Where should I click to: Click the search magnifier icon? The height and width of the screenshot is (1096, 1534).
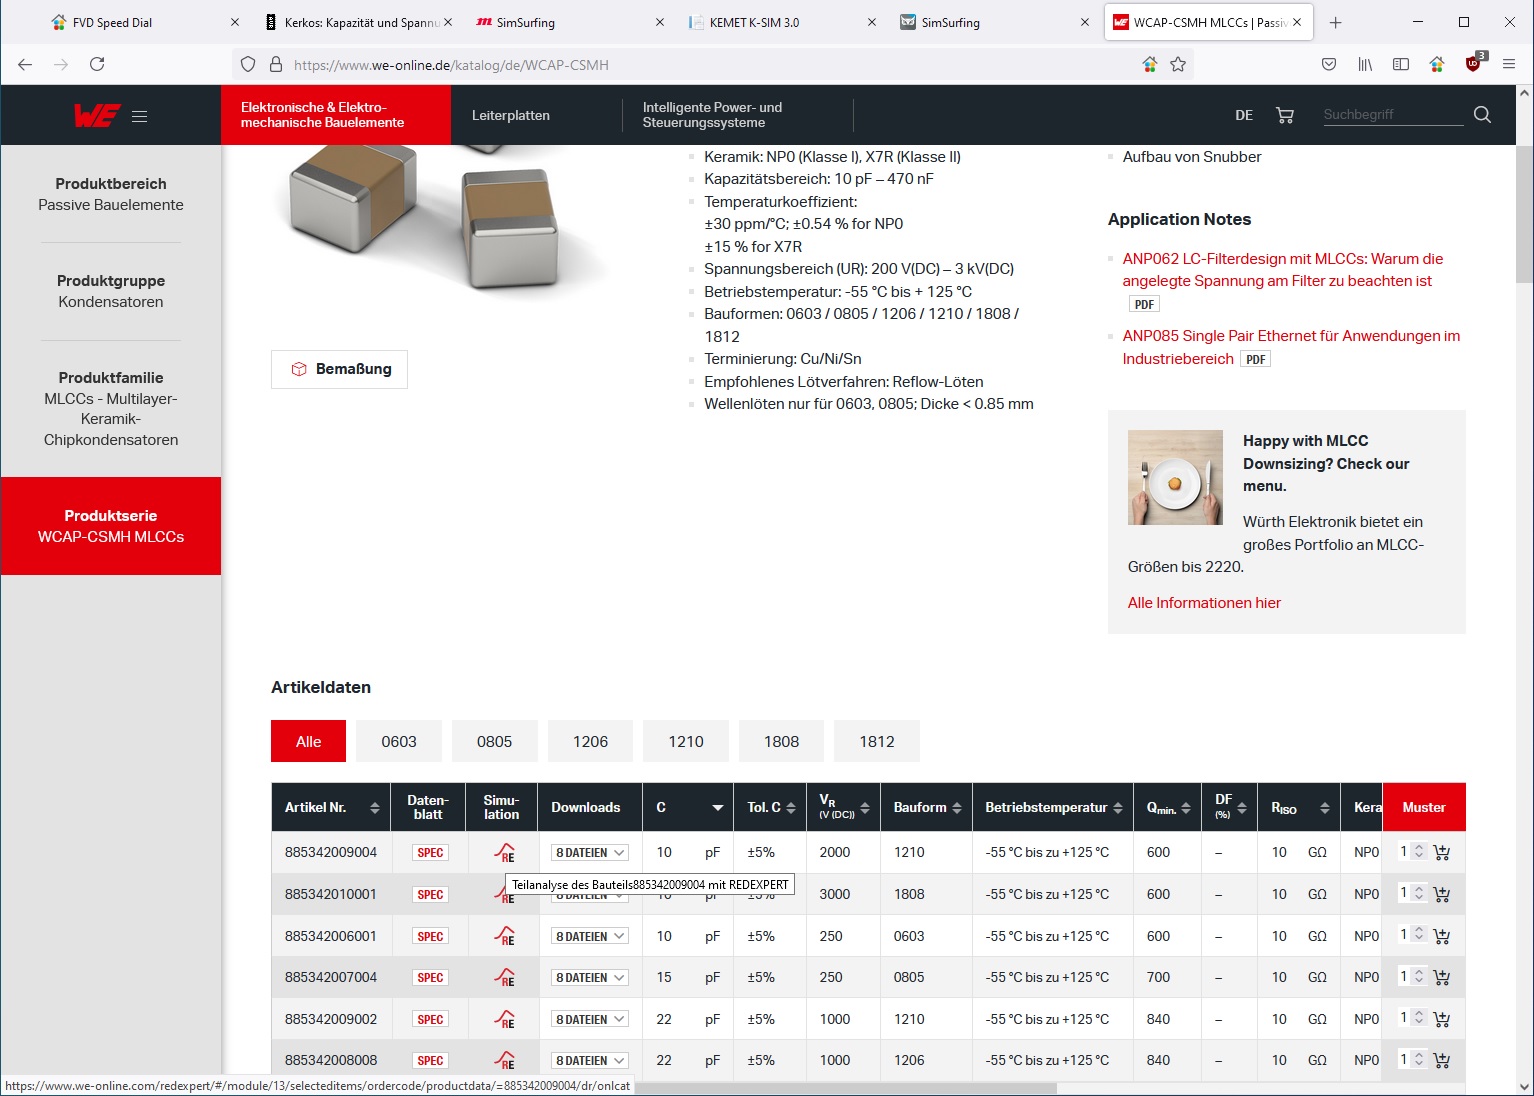pos(1482,115)
